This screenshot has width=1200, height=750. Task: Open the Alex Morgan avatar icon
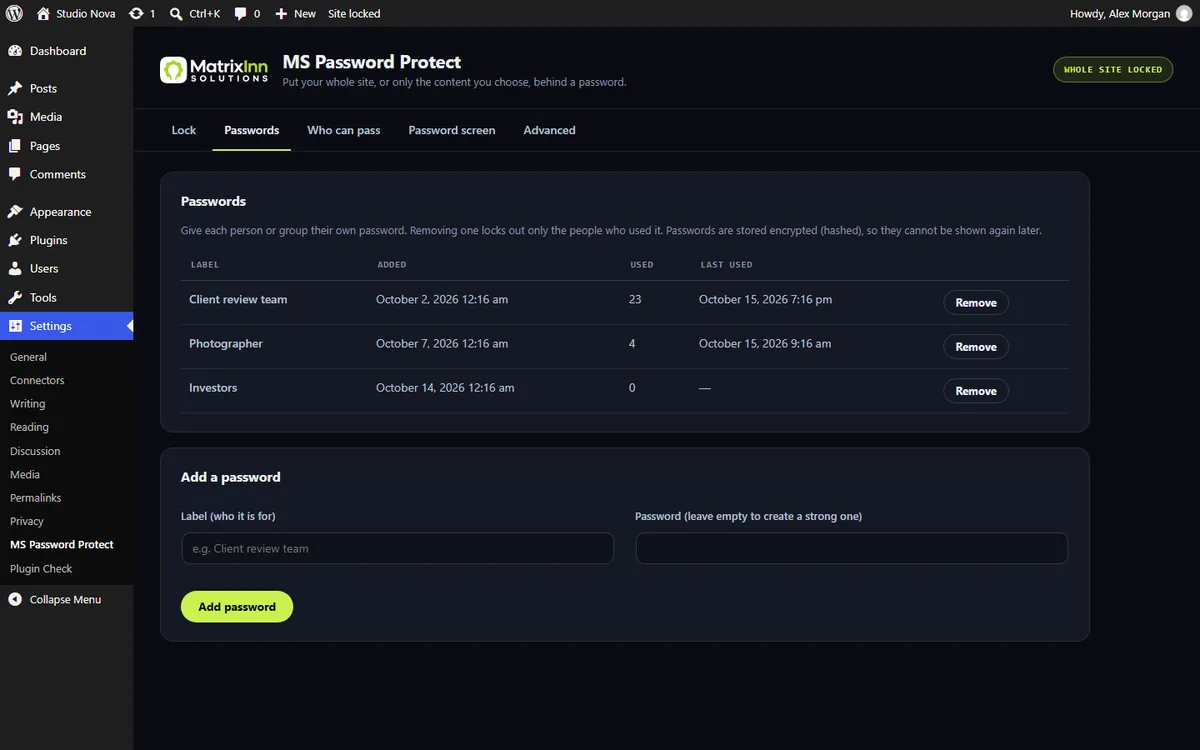1183,14
